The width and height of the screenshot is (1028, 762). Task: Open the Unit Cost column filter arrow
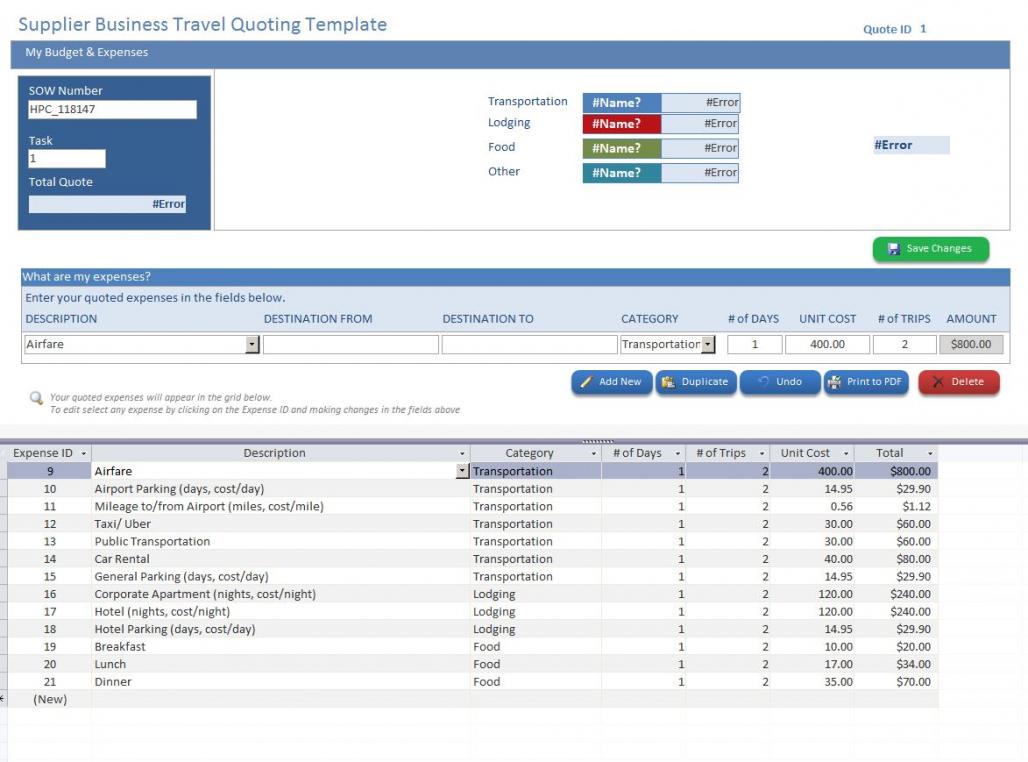846,453
